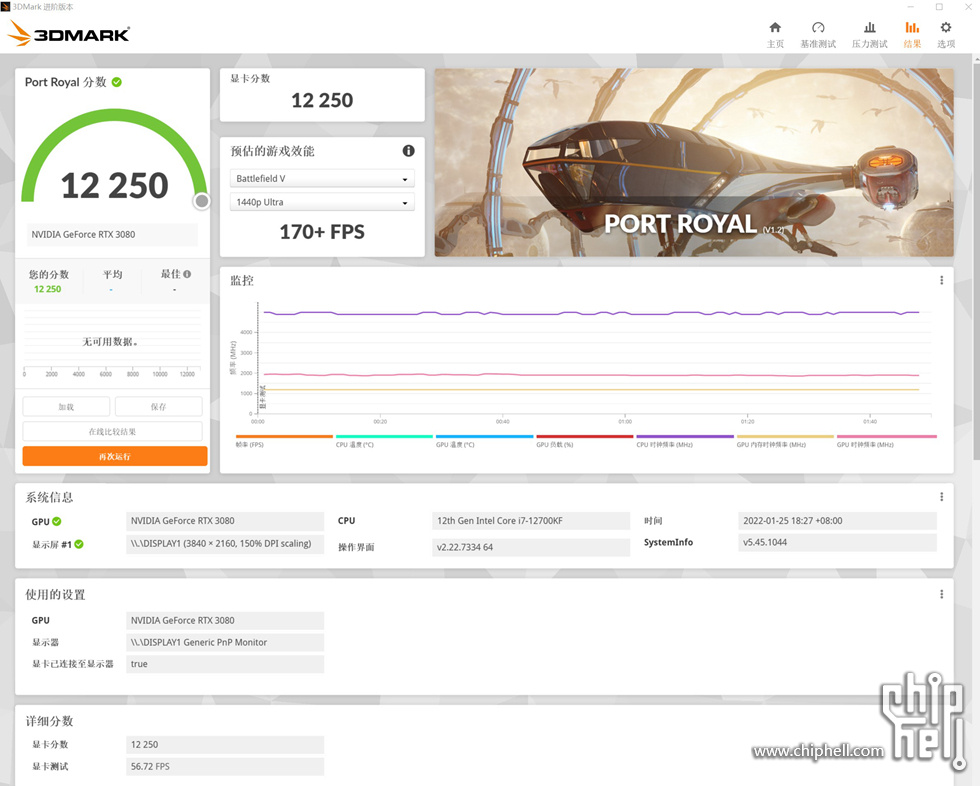Viewport: 980px width, 786px height.
Task: Click the Port Royal banner image
Action: [x=694, y=162]
